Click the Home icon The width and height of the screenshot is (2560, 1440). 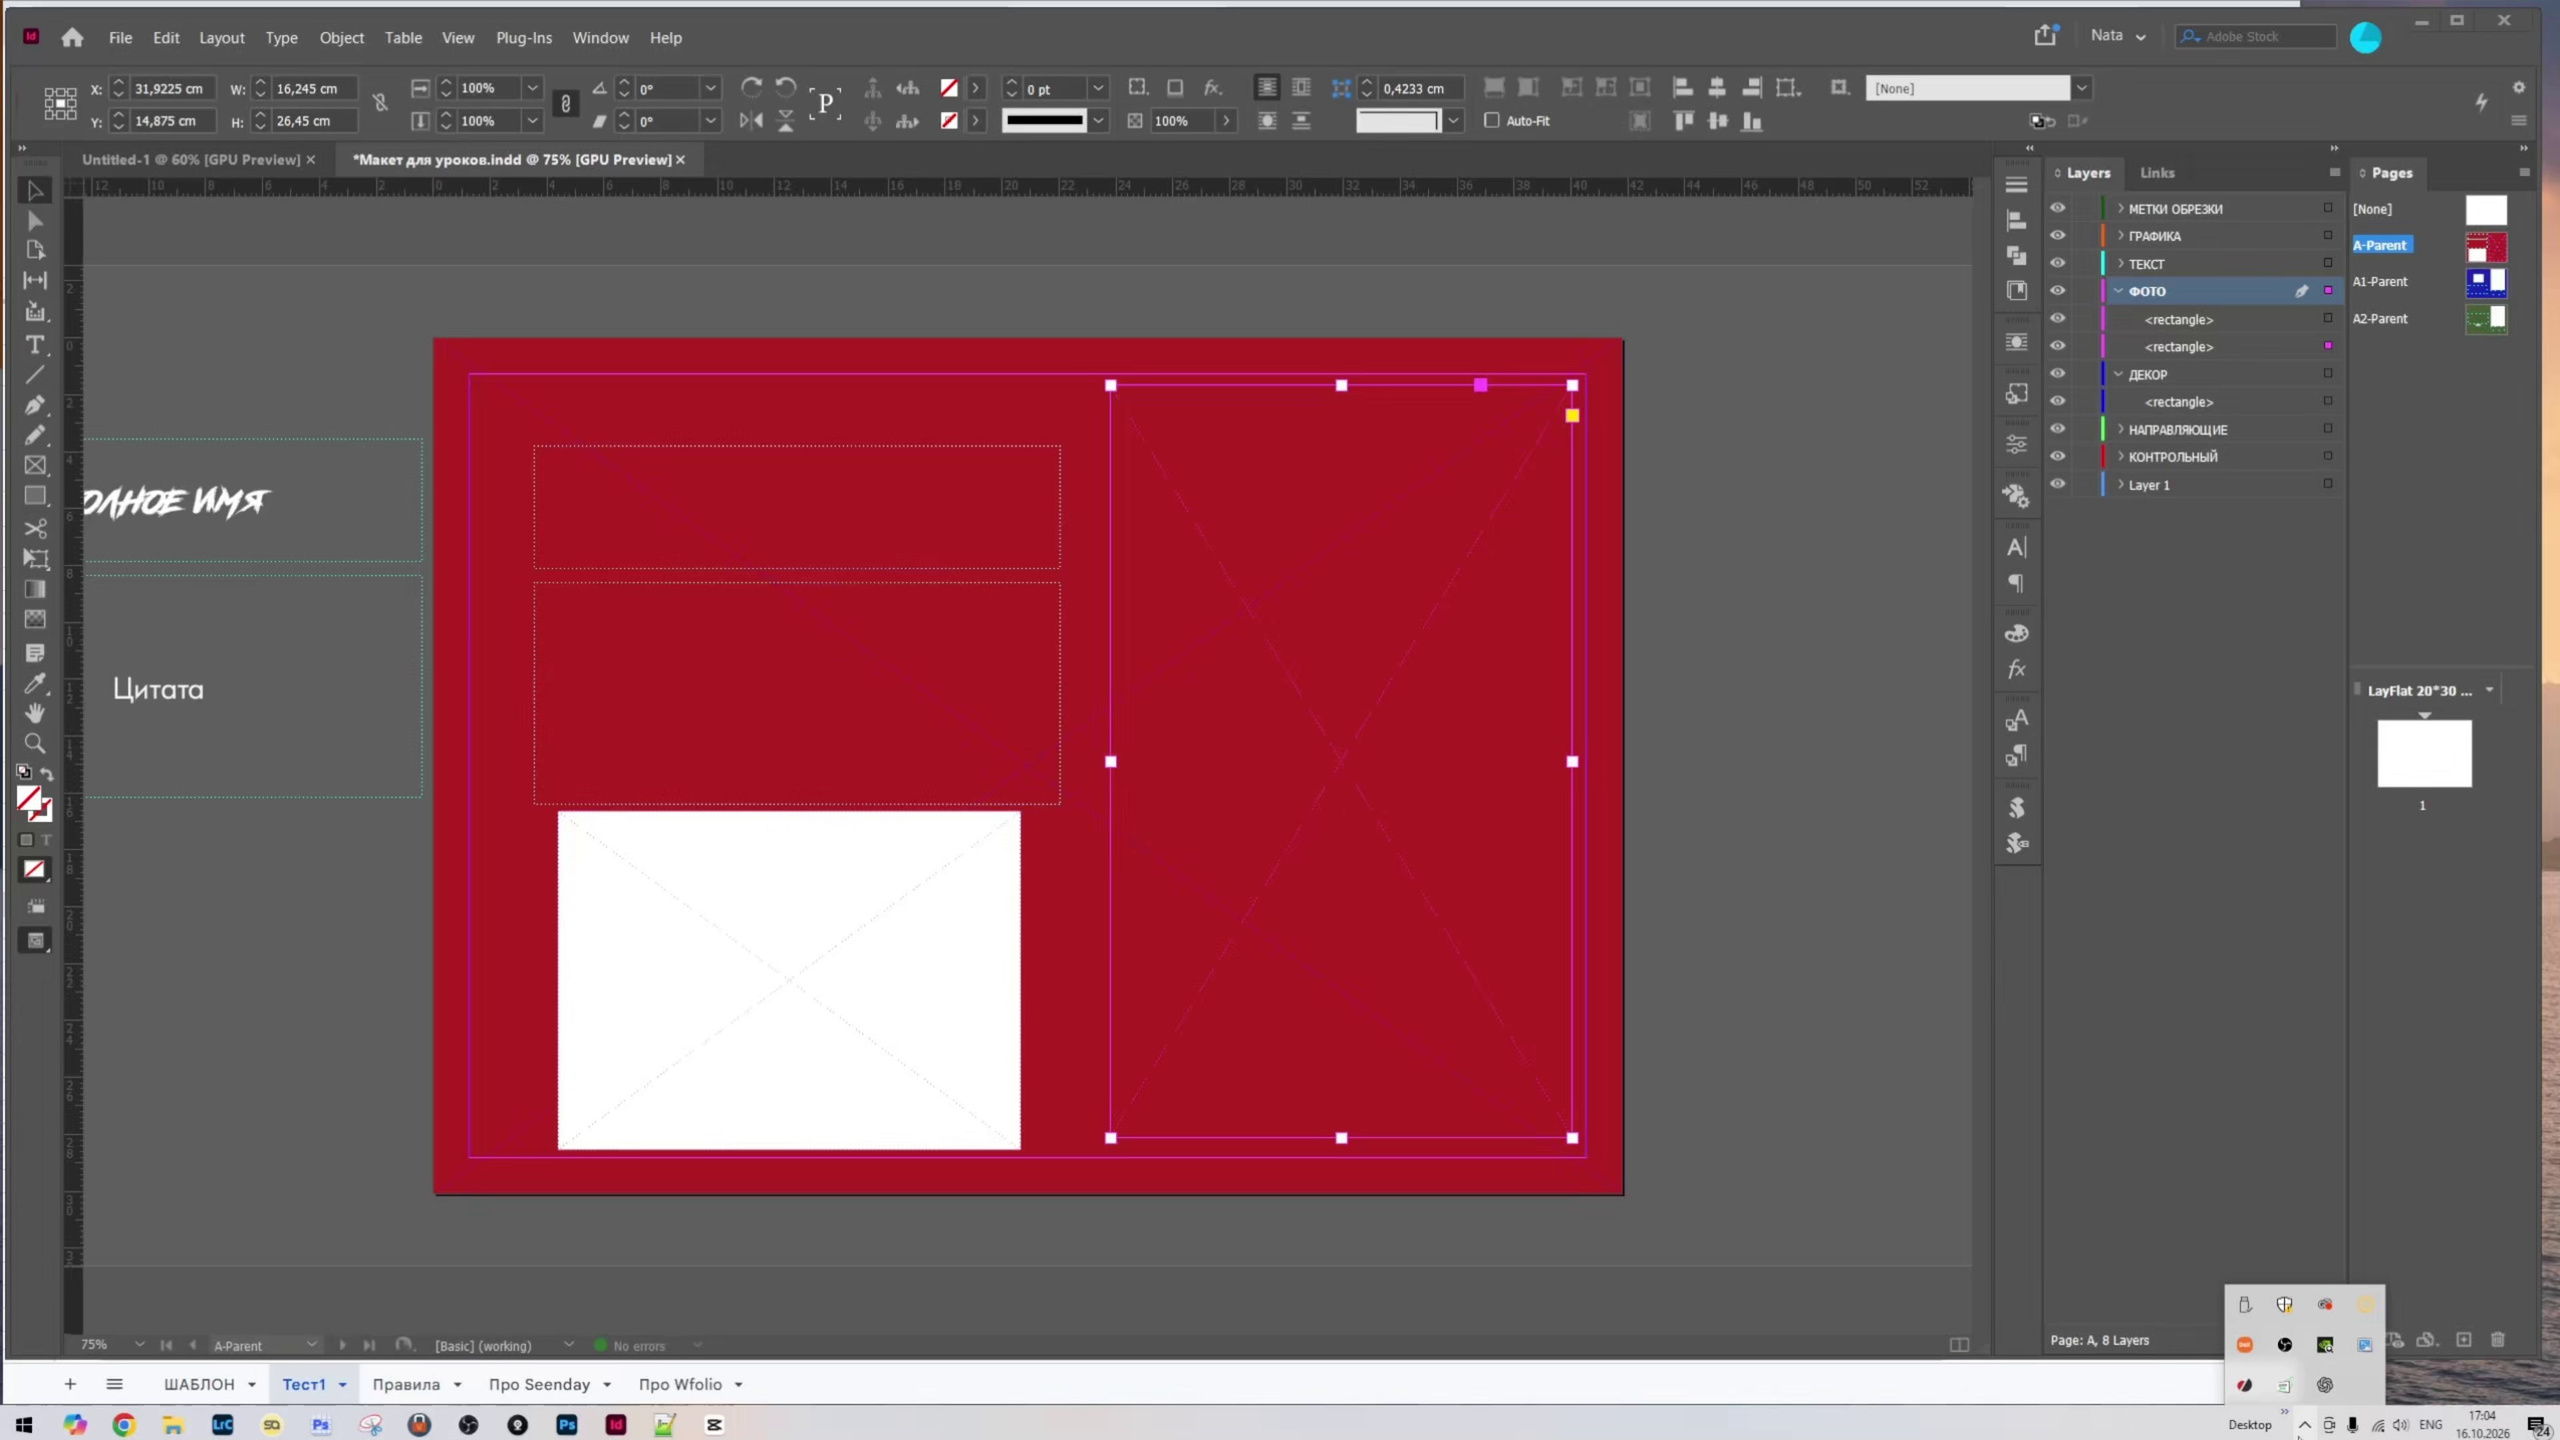pyautogui.click(x=72, y=38)
